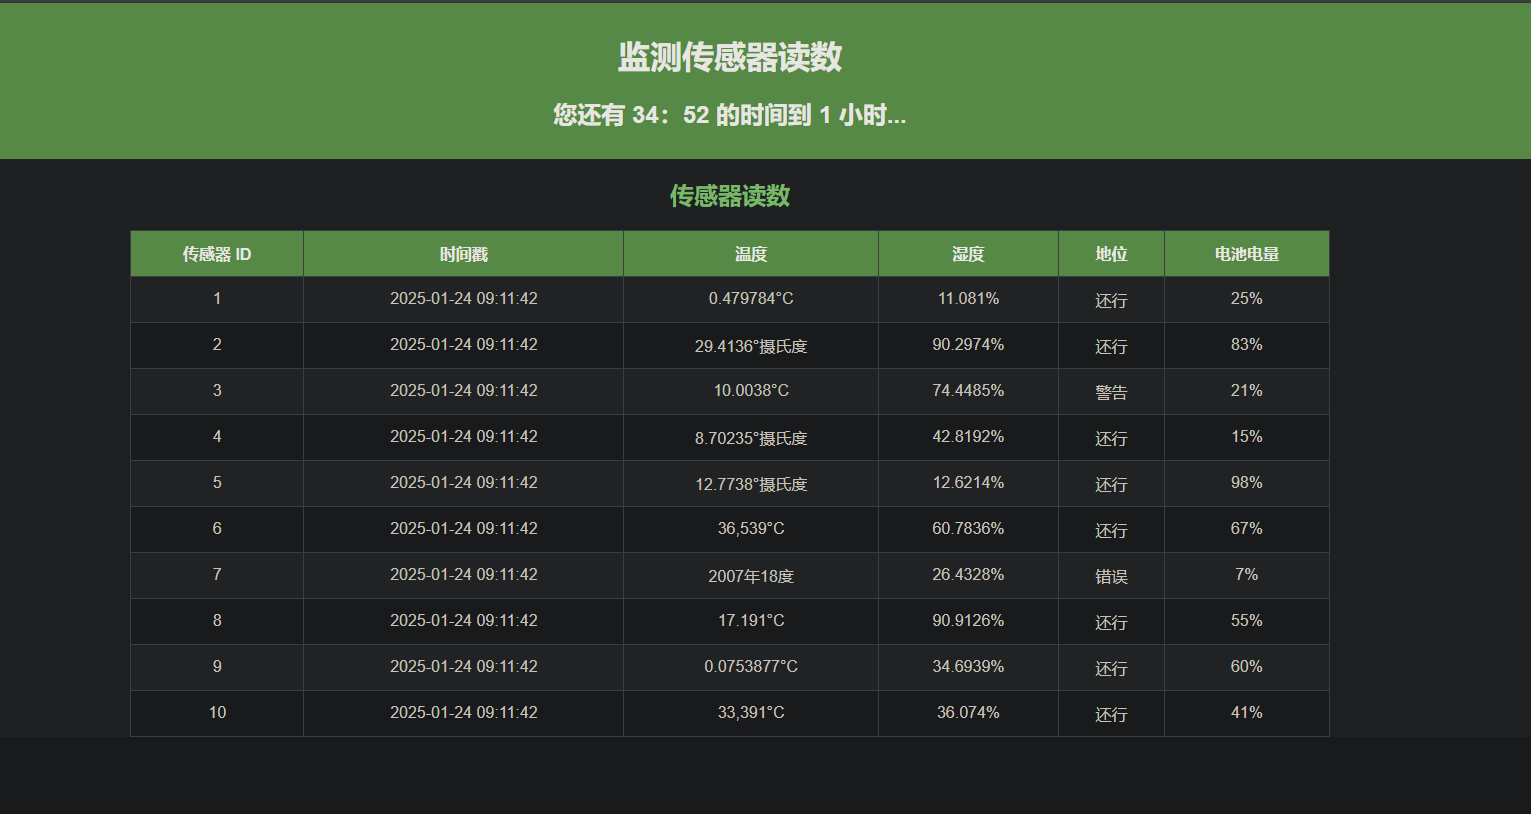Screen dimensions: 1531x814
Task: Click the 地位 column header
Action: (1111, 254)
